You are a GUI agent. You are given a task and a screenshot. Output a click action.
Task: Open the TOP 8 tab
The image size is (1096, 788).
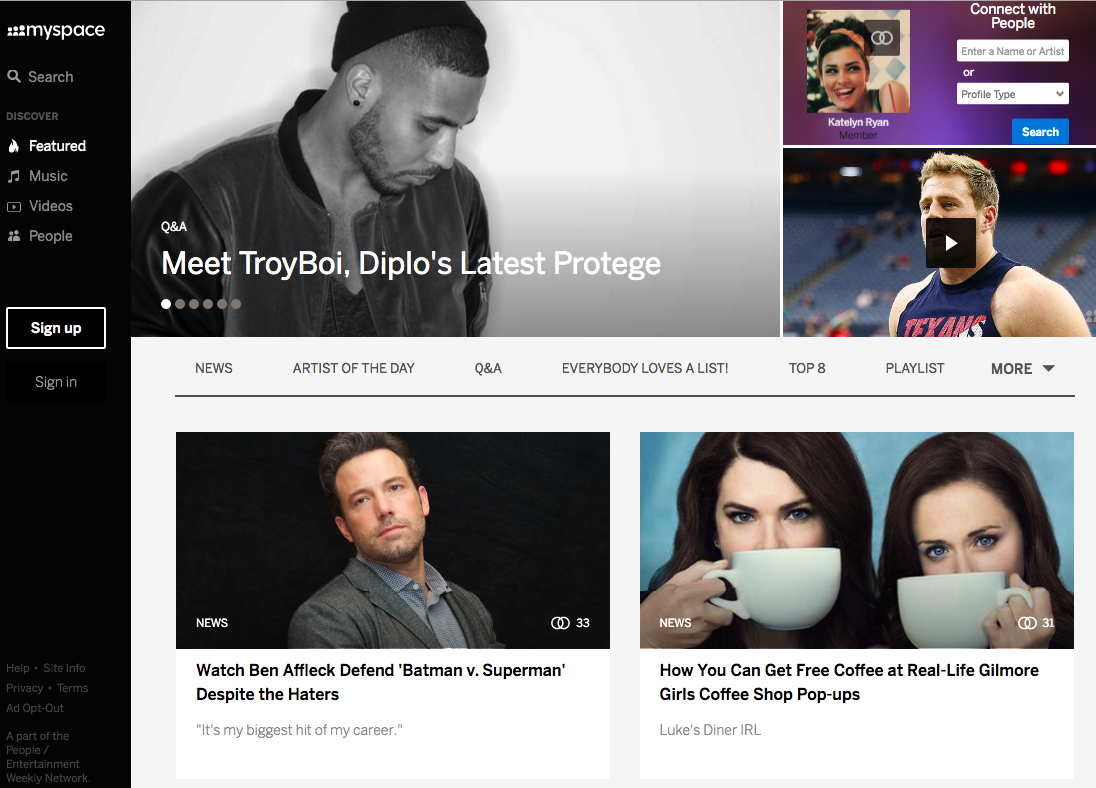(x=807, y=368)
